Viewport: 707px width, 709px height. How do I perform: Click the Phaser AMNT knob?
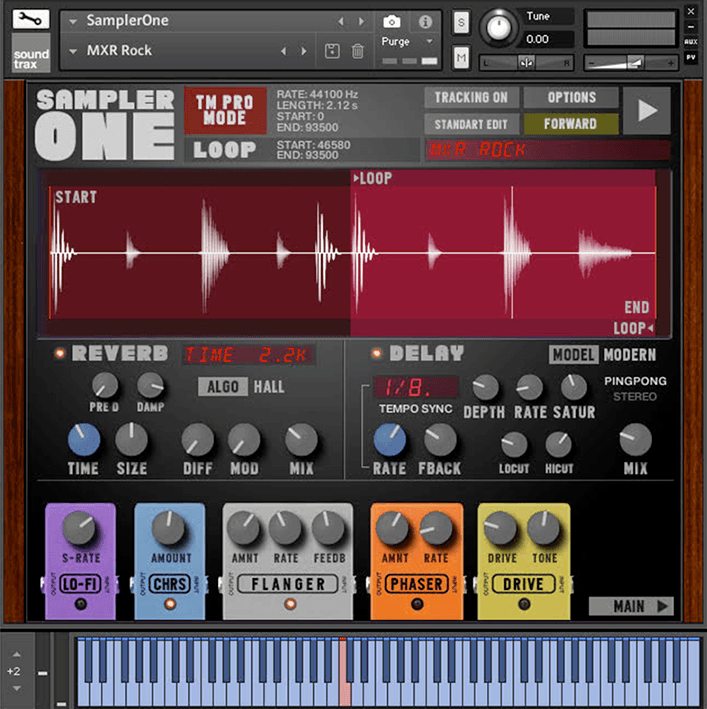pyautogui.click(x=392, y=528)
